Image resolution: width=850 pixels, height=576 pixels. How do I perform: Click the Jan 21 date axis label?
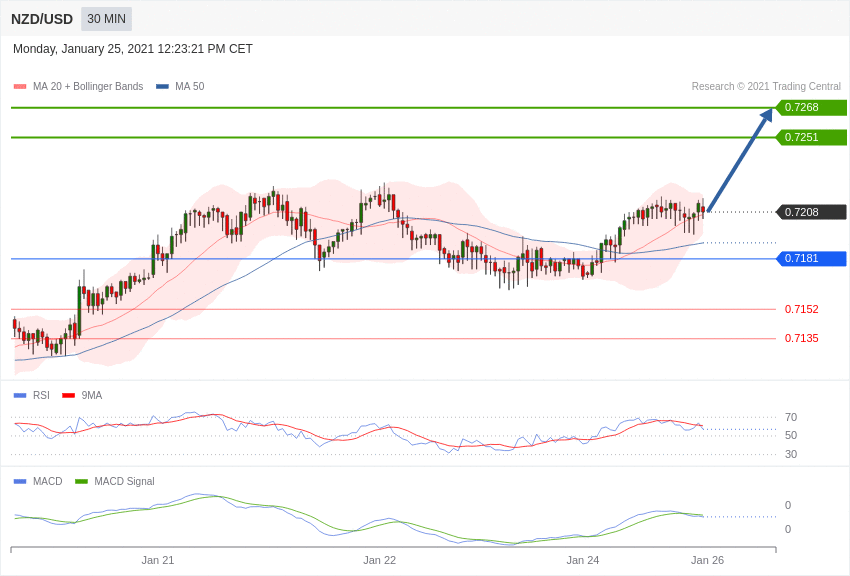[x=158, y=560]
